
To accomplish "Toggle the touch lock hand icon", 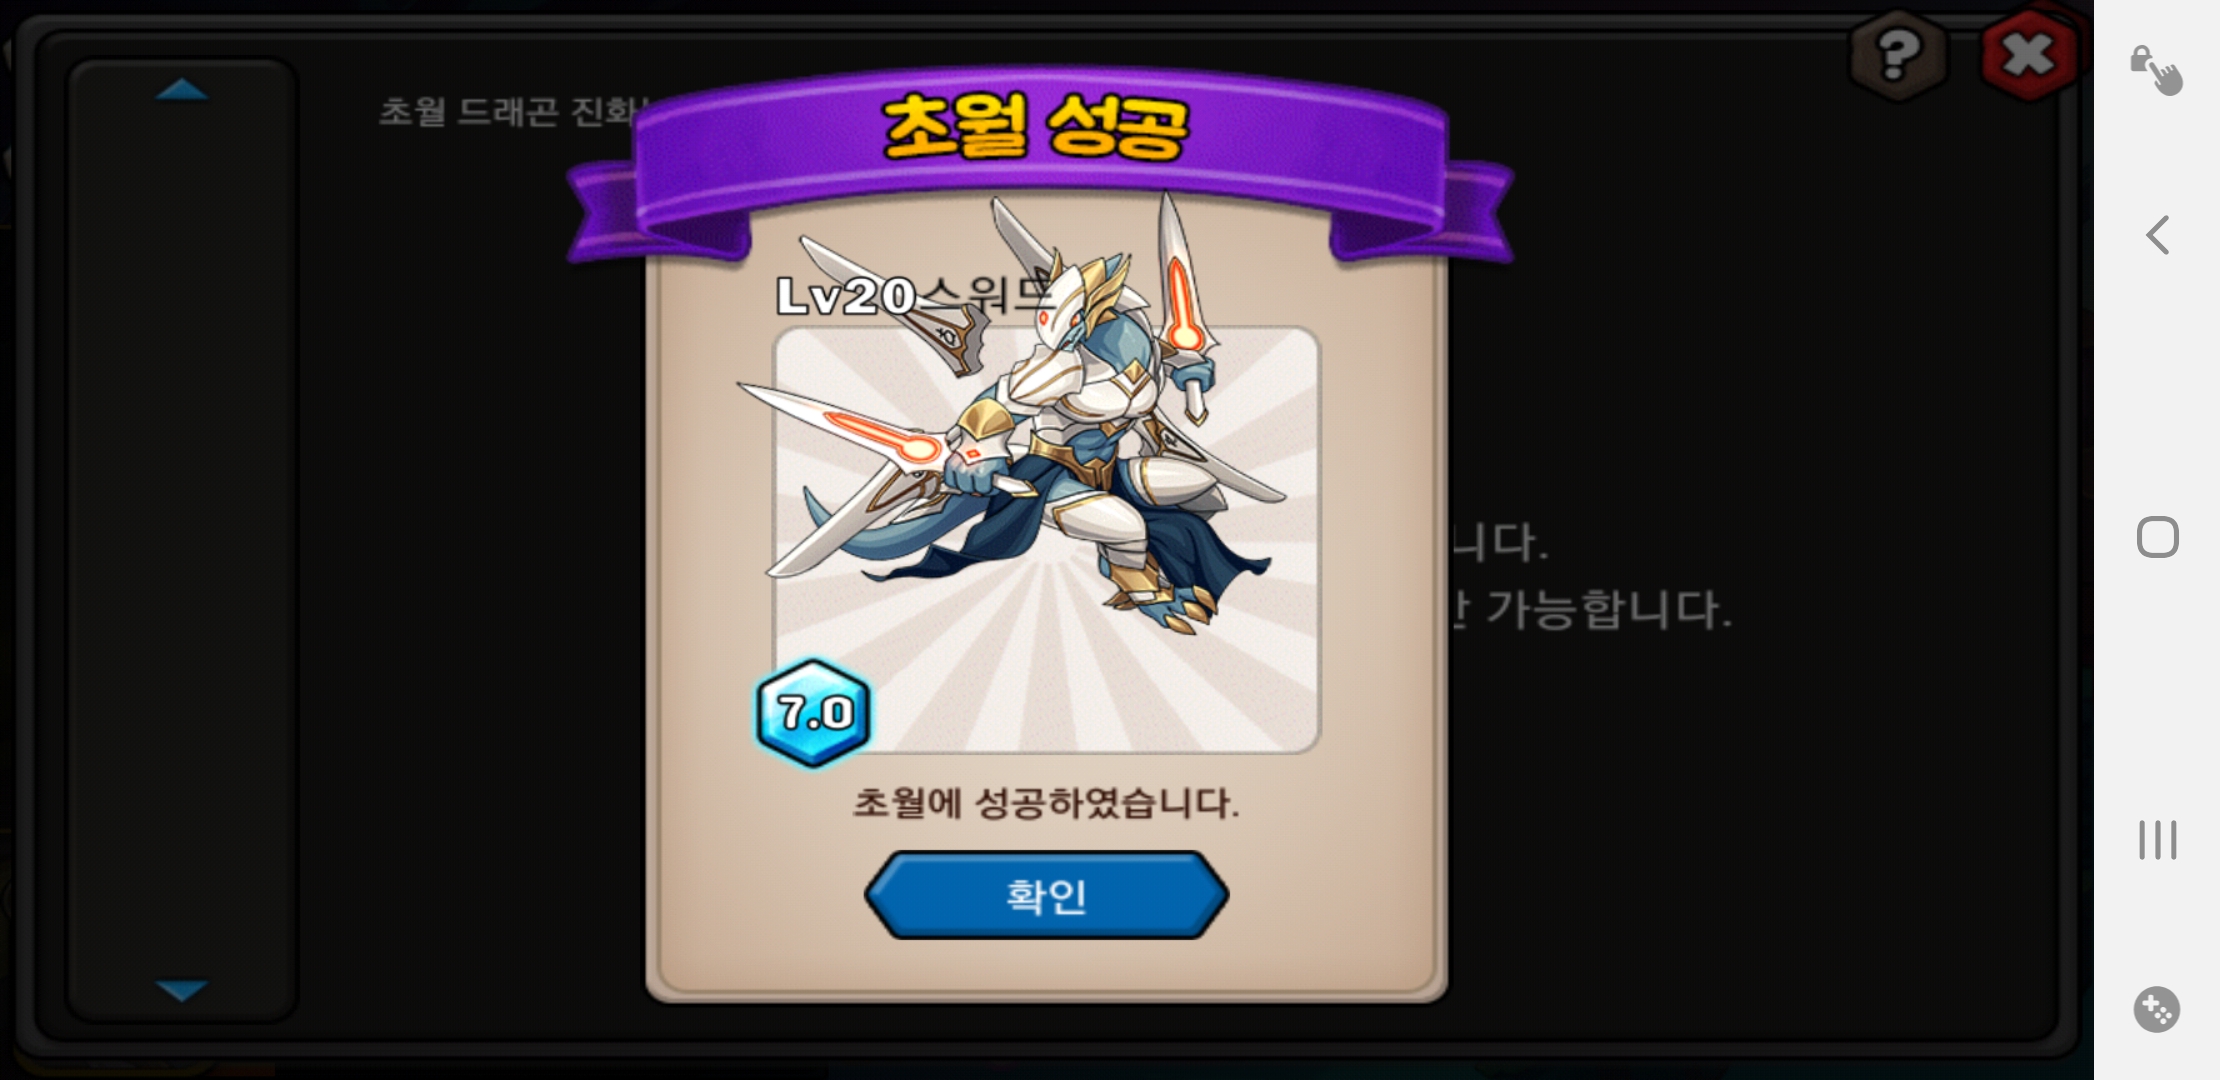I will 2157,70.
